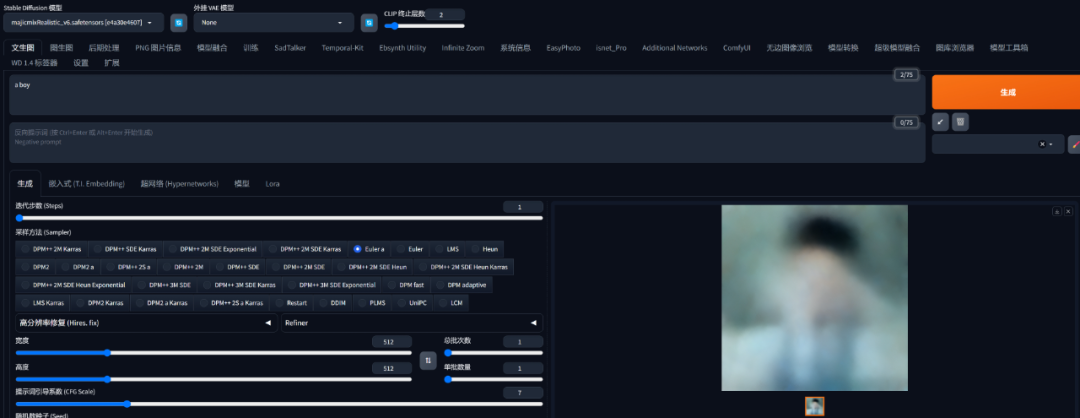This screenshot has height=418, width=1080.
Task: Adjust the 高度 height slider
Action: tap(214, 379)
